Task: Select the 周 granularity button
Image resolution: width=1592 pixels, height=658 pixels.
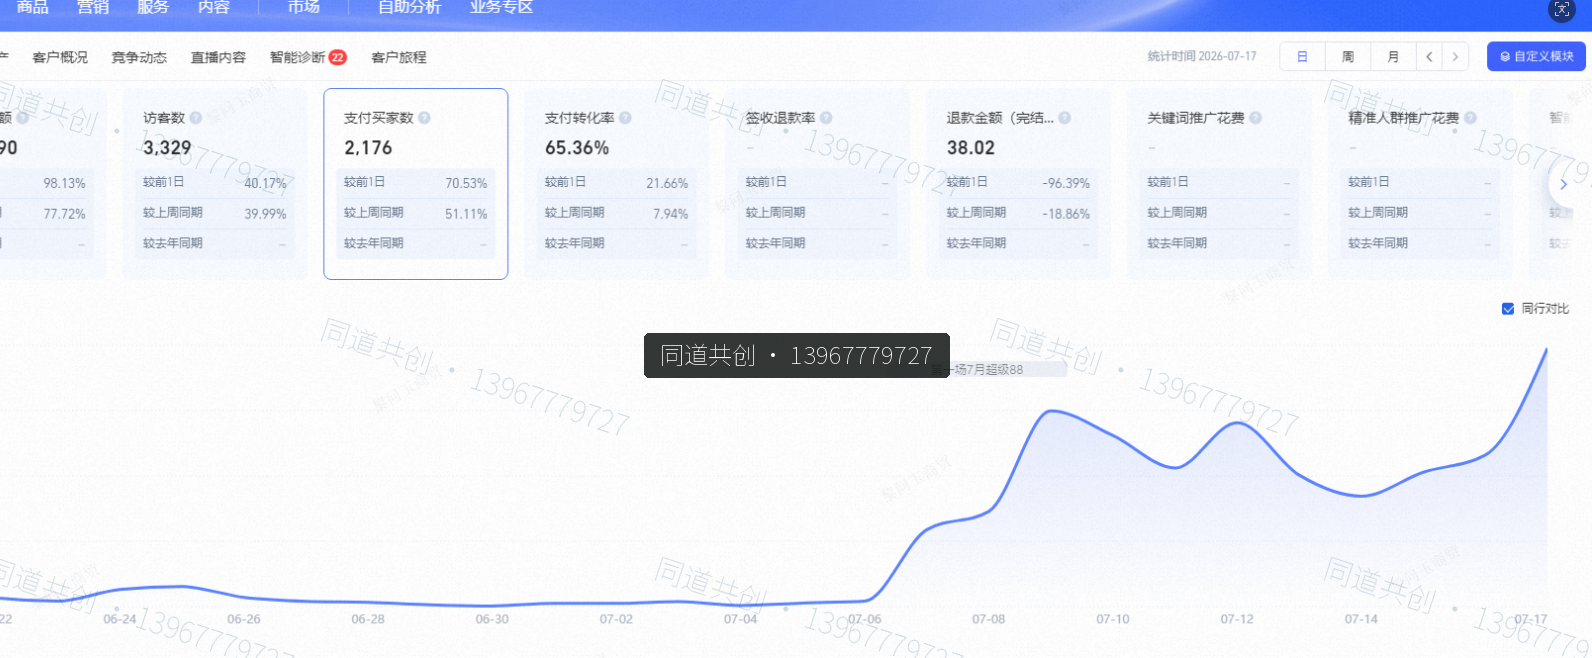Action: click(x=1348, y=57)
